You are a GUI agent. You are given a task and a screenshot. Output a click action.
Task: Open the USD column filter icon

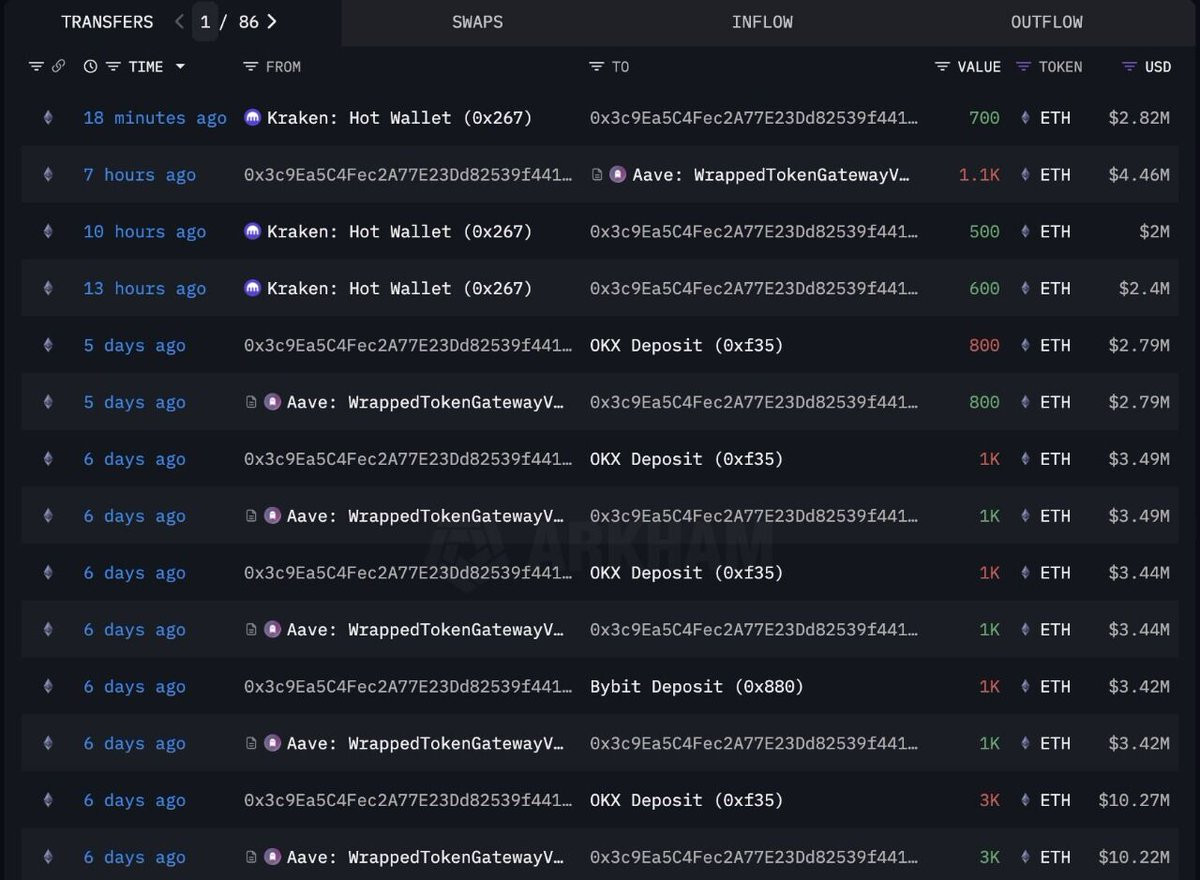(1130, 67)
